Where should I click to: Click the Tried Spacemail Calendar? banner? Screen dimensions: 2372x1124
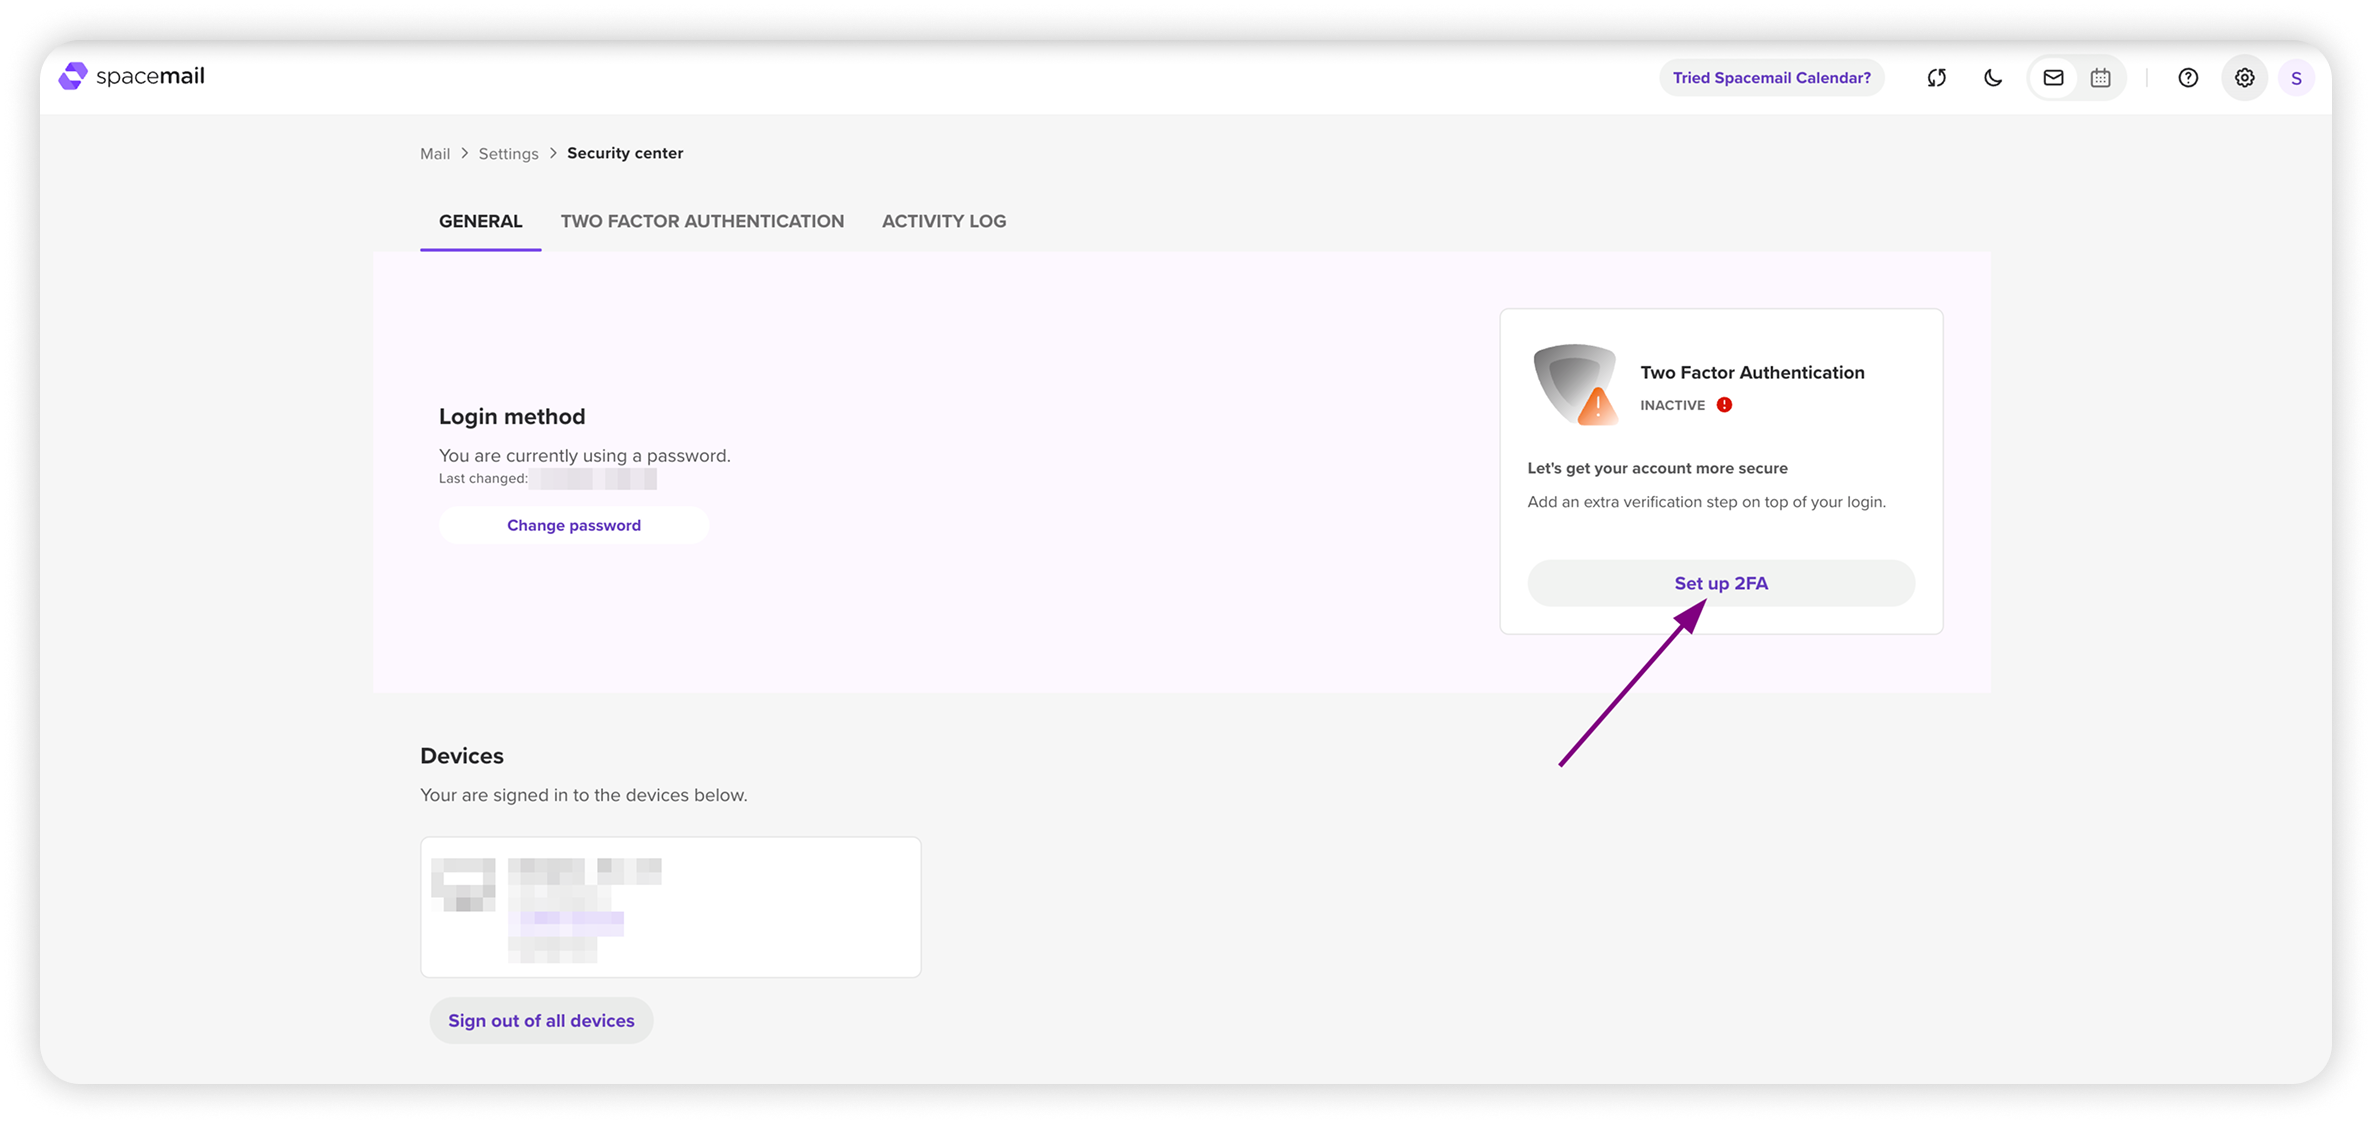pos(1771,78)
